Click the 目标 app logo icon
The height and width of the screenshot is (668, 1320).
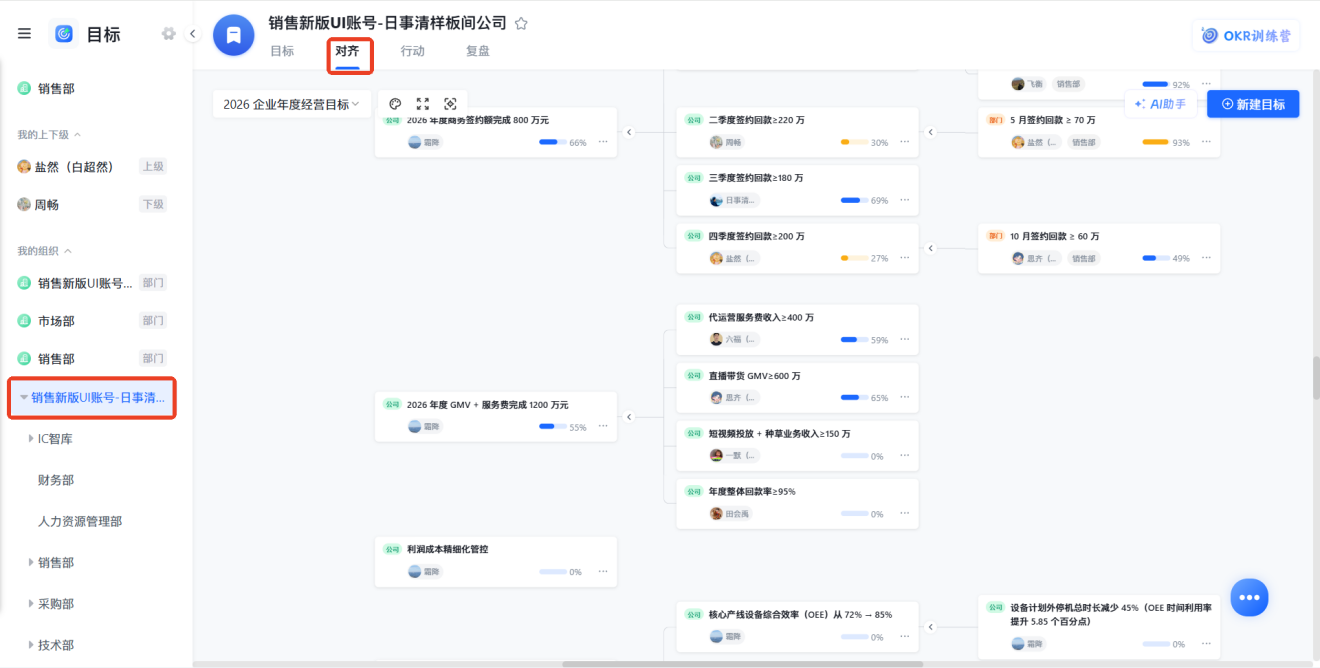pyautogui.click(x=63, y=34)
